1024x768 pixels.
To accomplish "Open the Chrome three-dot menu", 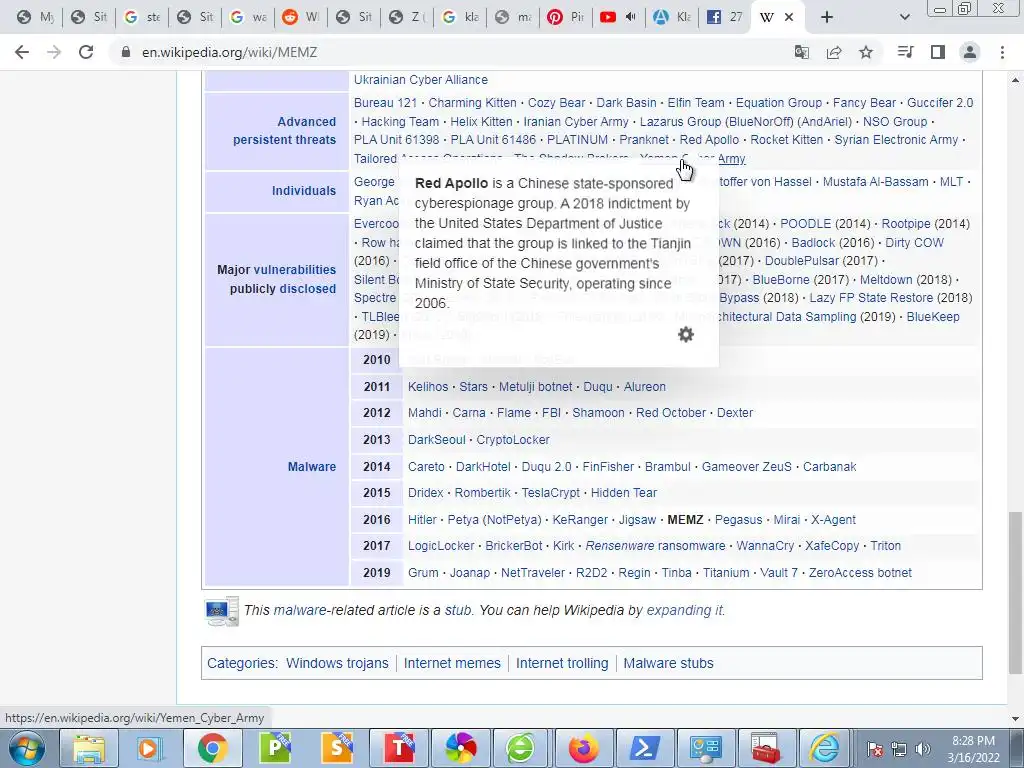I will click(1002, 52).
